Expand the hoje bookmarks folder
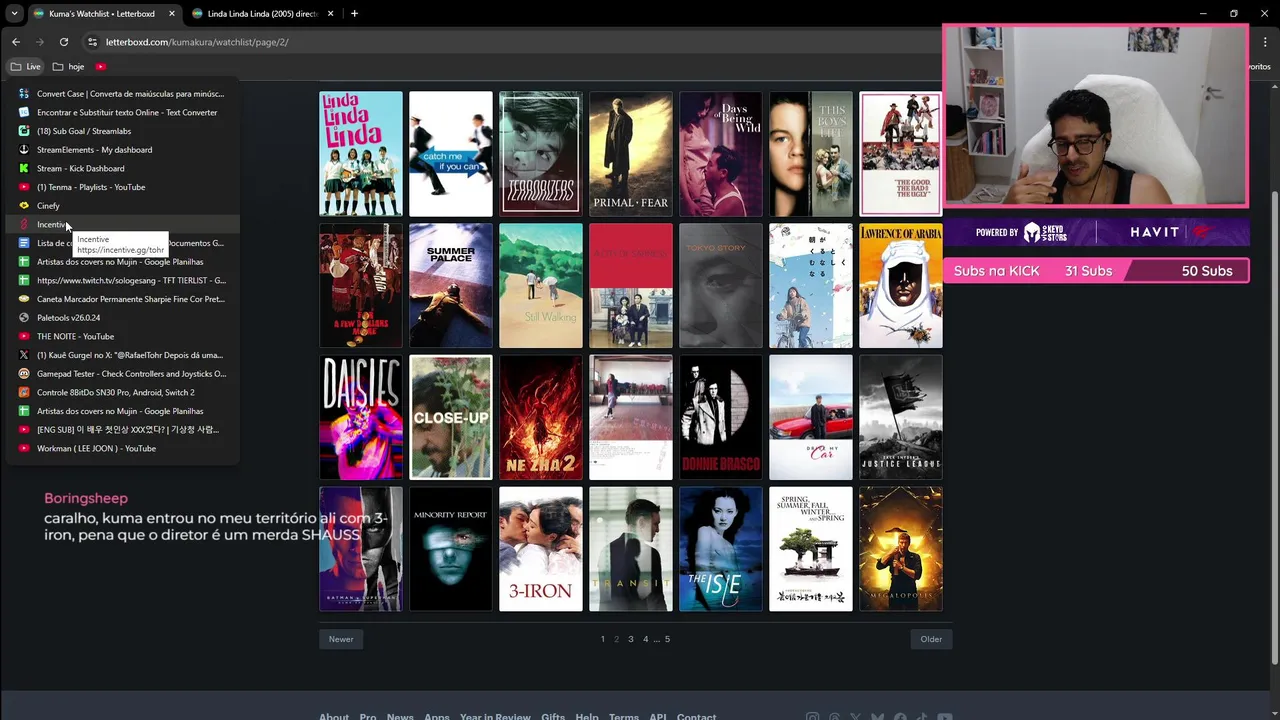The height and width of the screenshot is (720, 1280). point(69,67)
